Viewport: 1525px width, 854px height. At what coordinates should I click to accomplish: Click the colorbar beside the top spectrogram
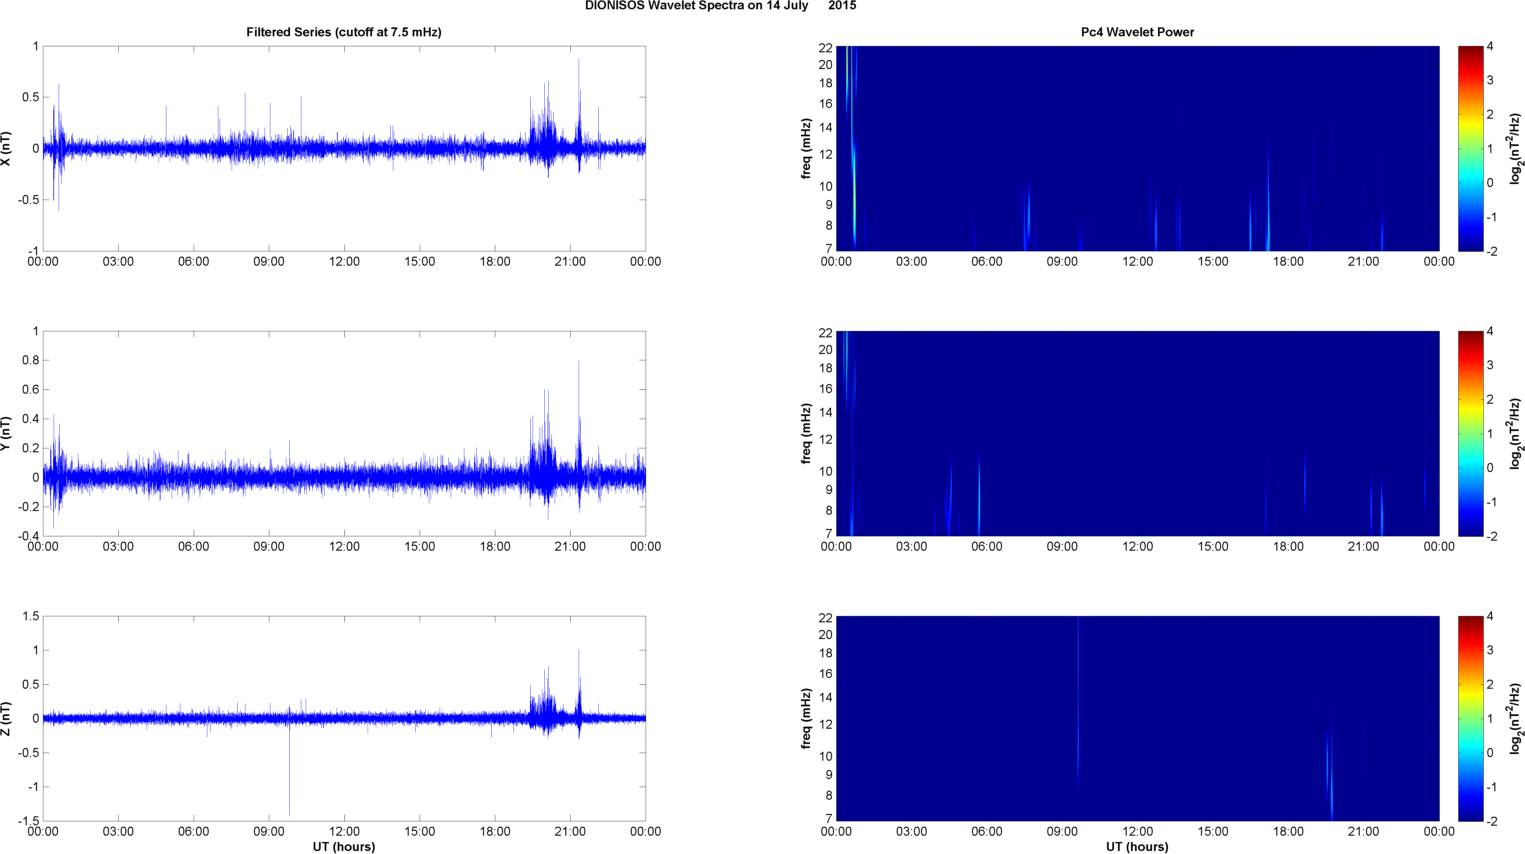(1470, 148)
